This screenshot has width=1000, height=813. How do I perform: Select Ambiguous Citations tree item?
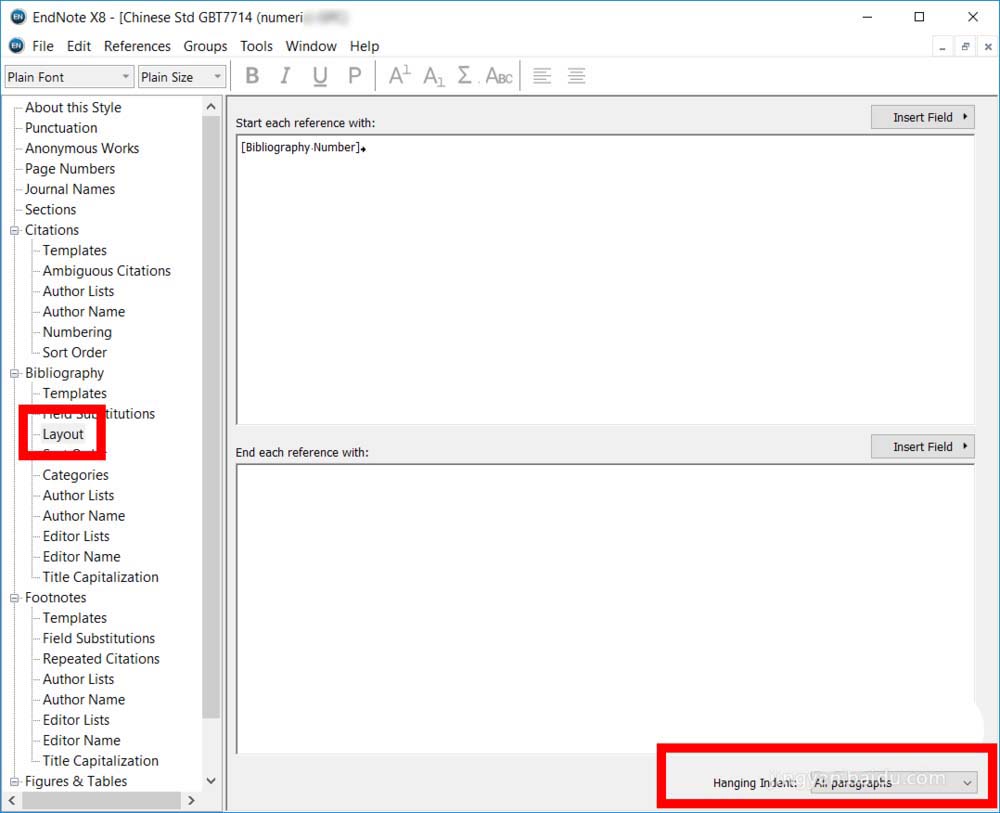pyautogui.click(x=107, y=270)
